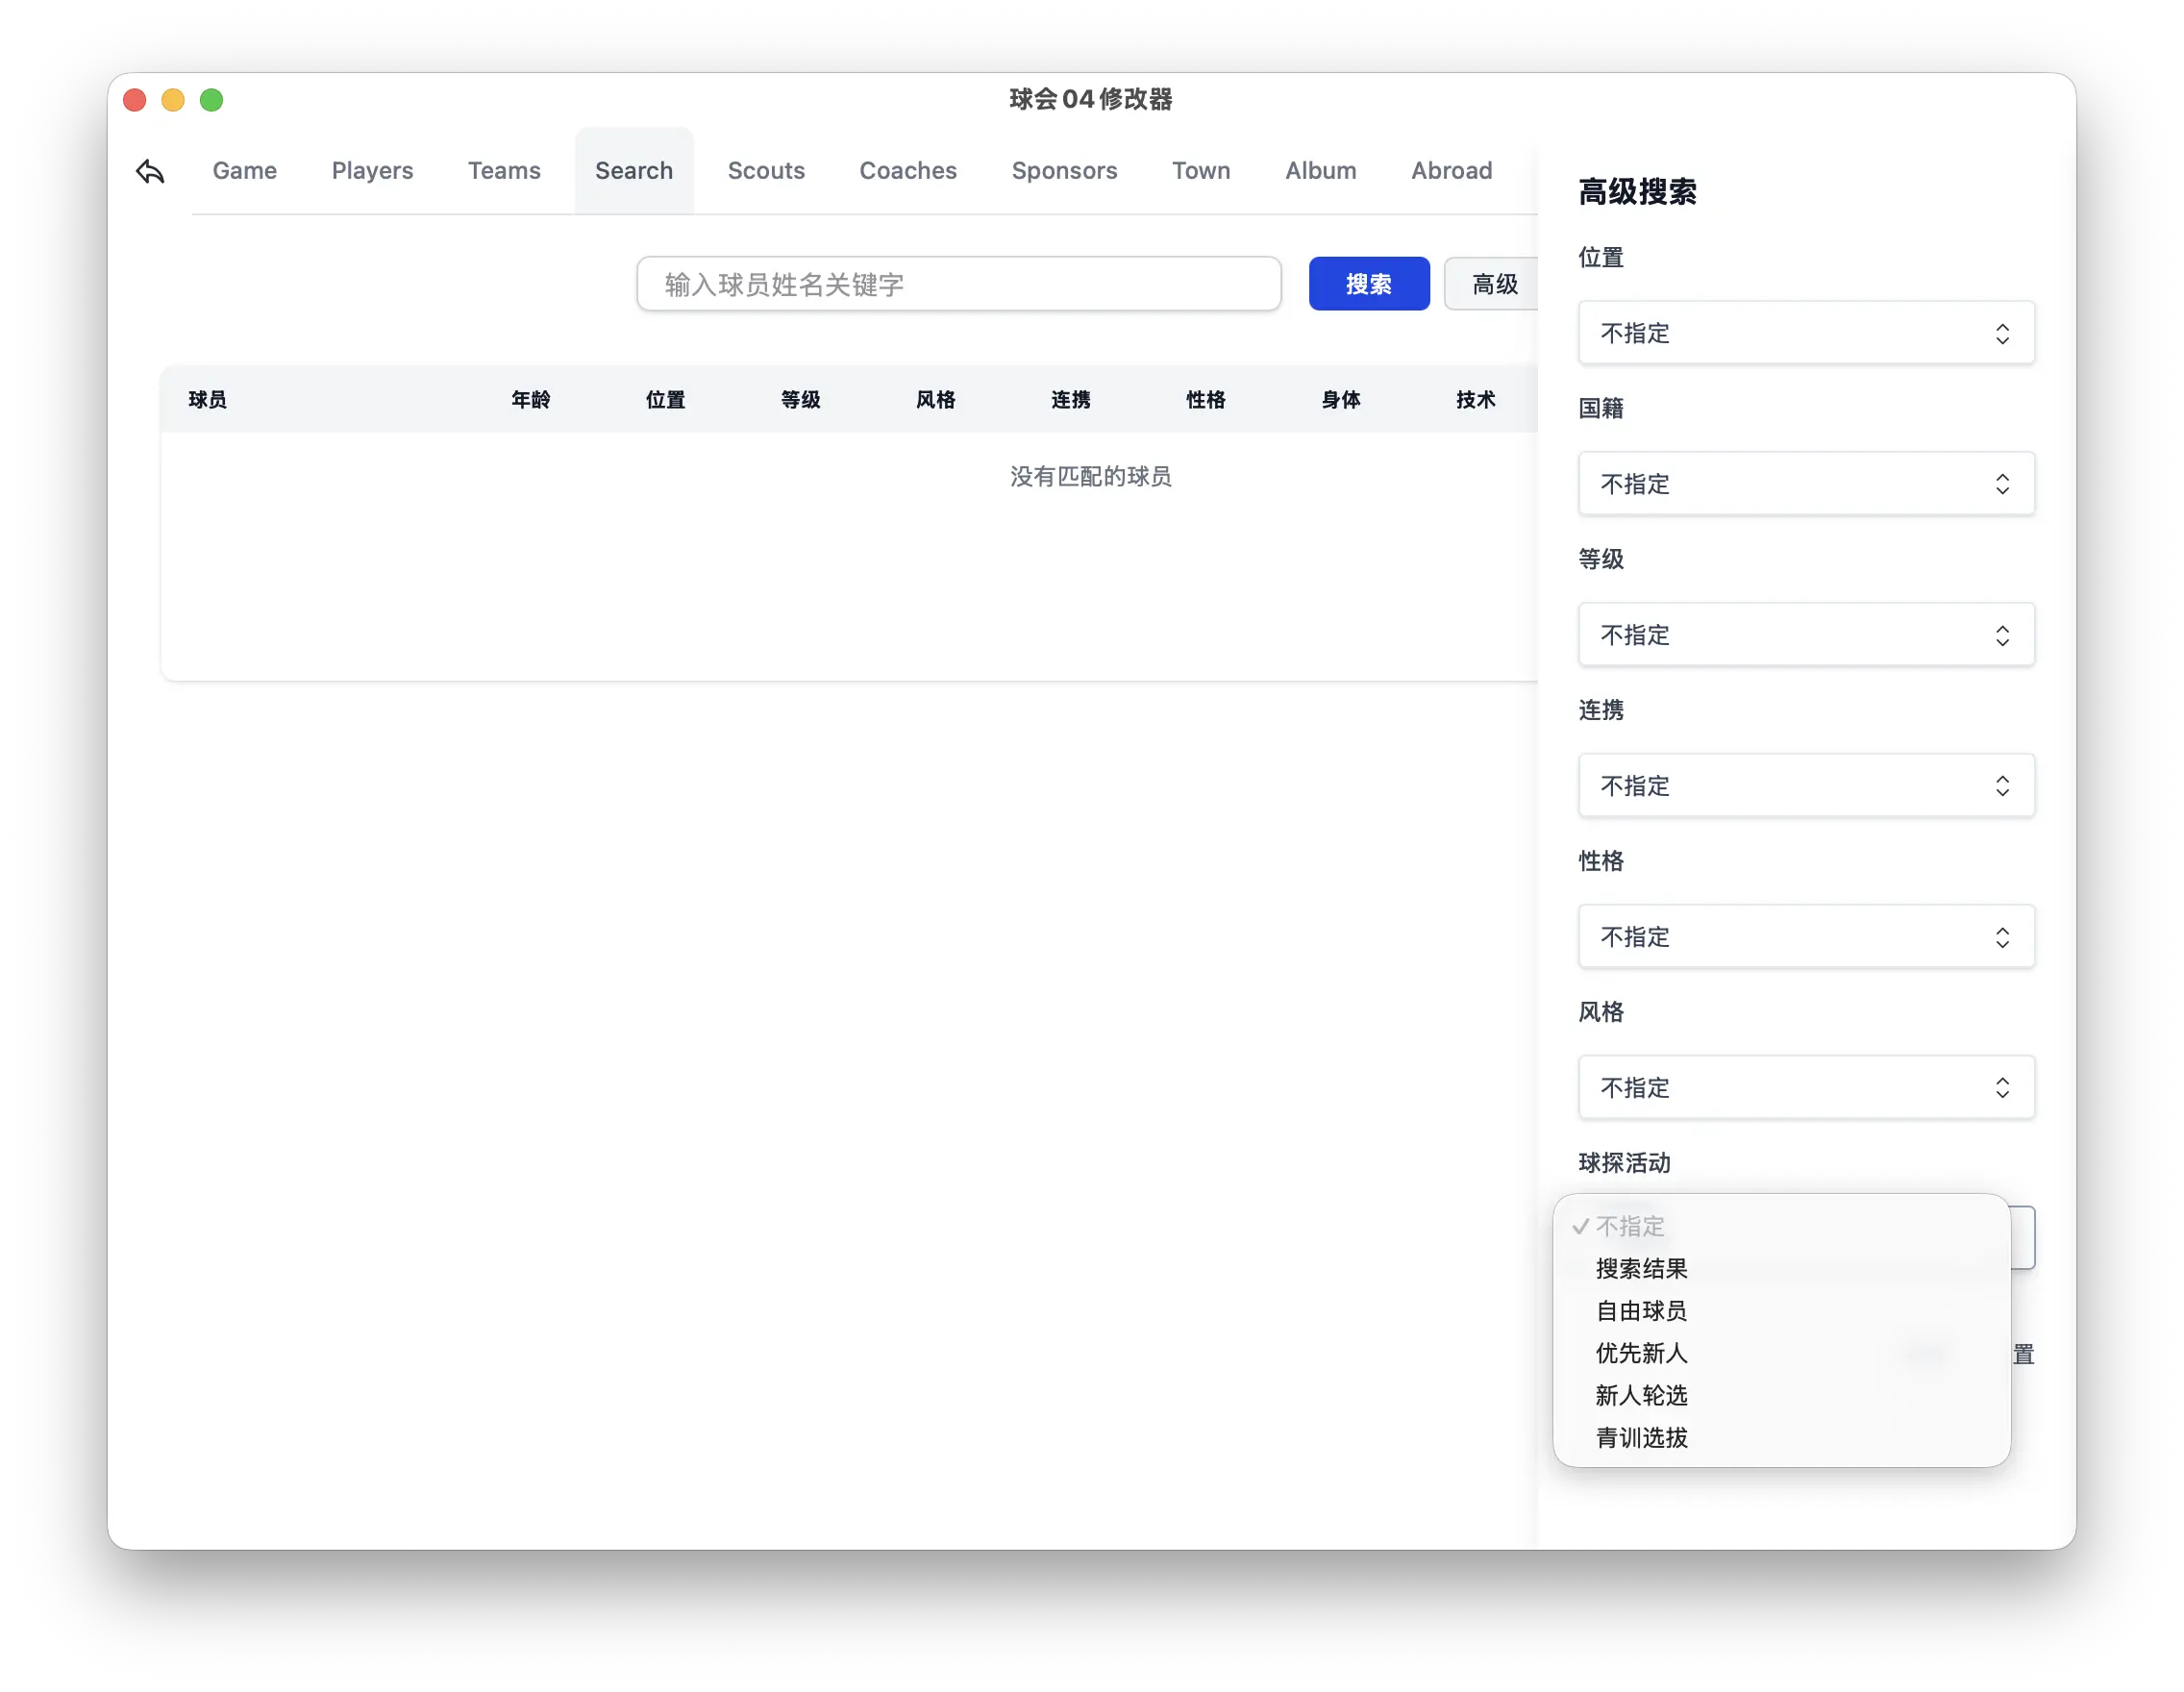Sort the table by 年龄 column

point(531,399)
